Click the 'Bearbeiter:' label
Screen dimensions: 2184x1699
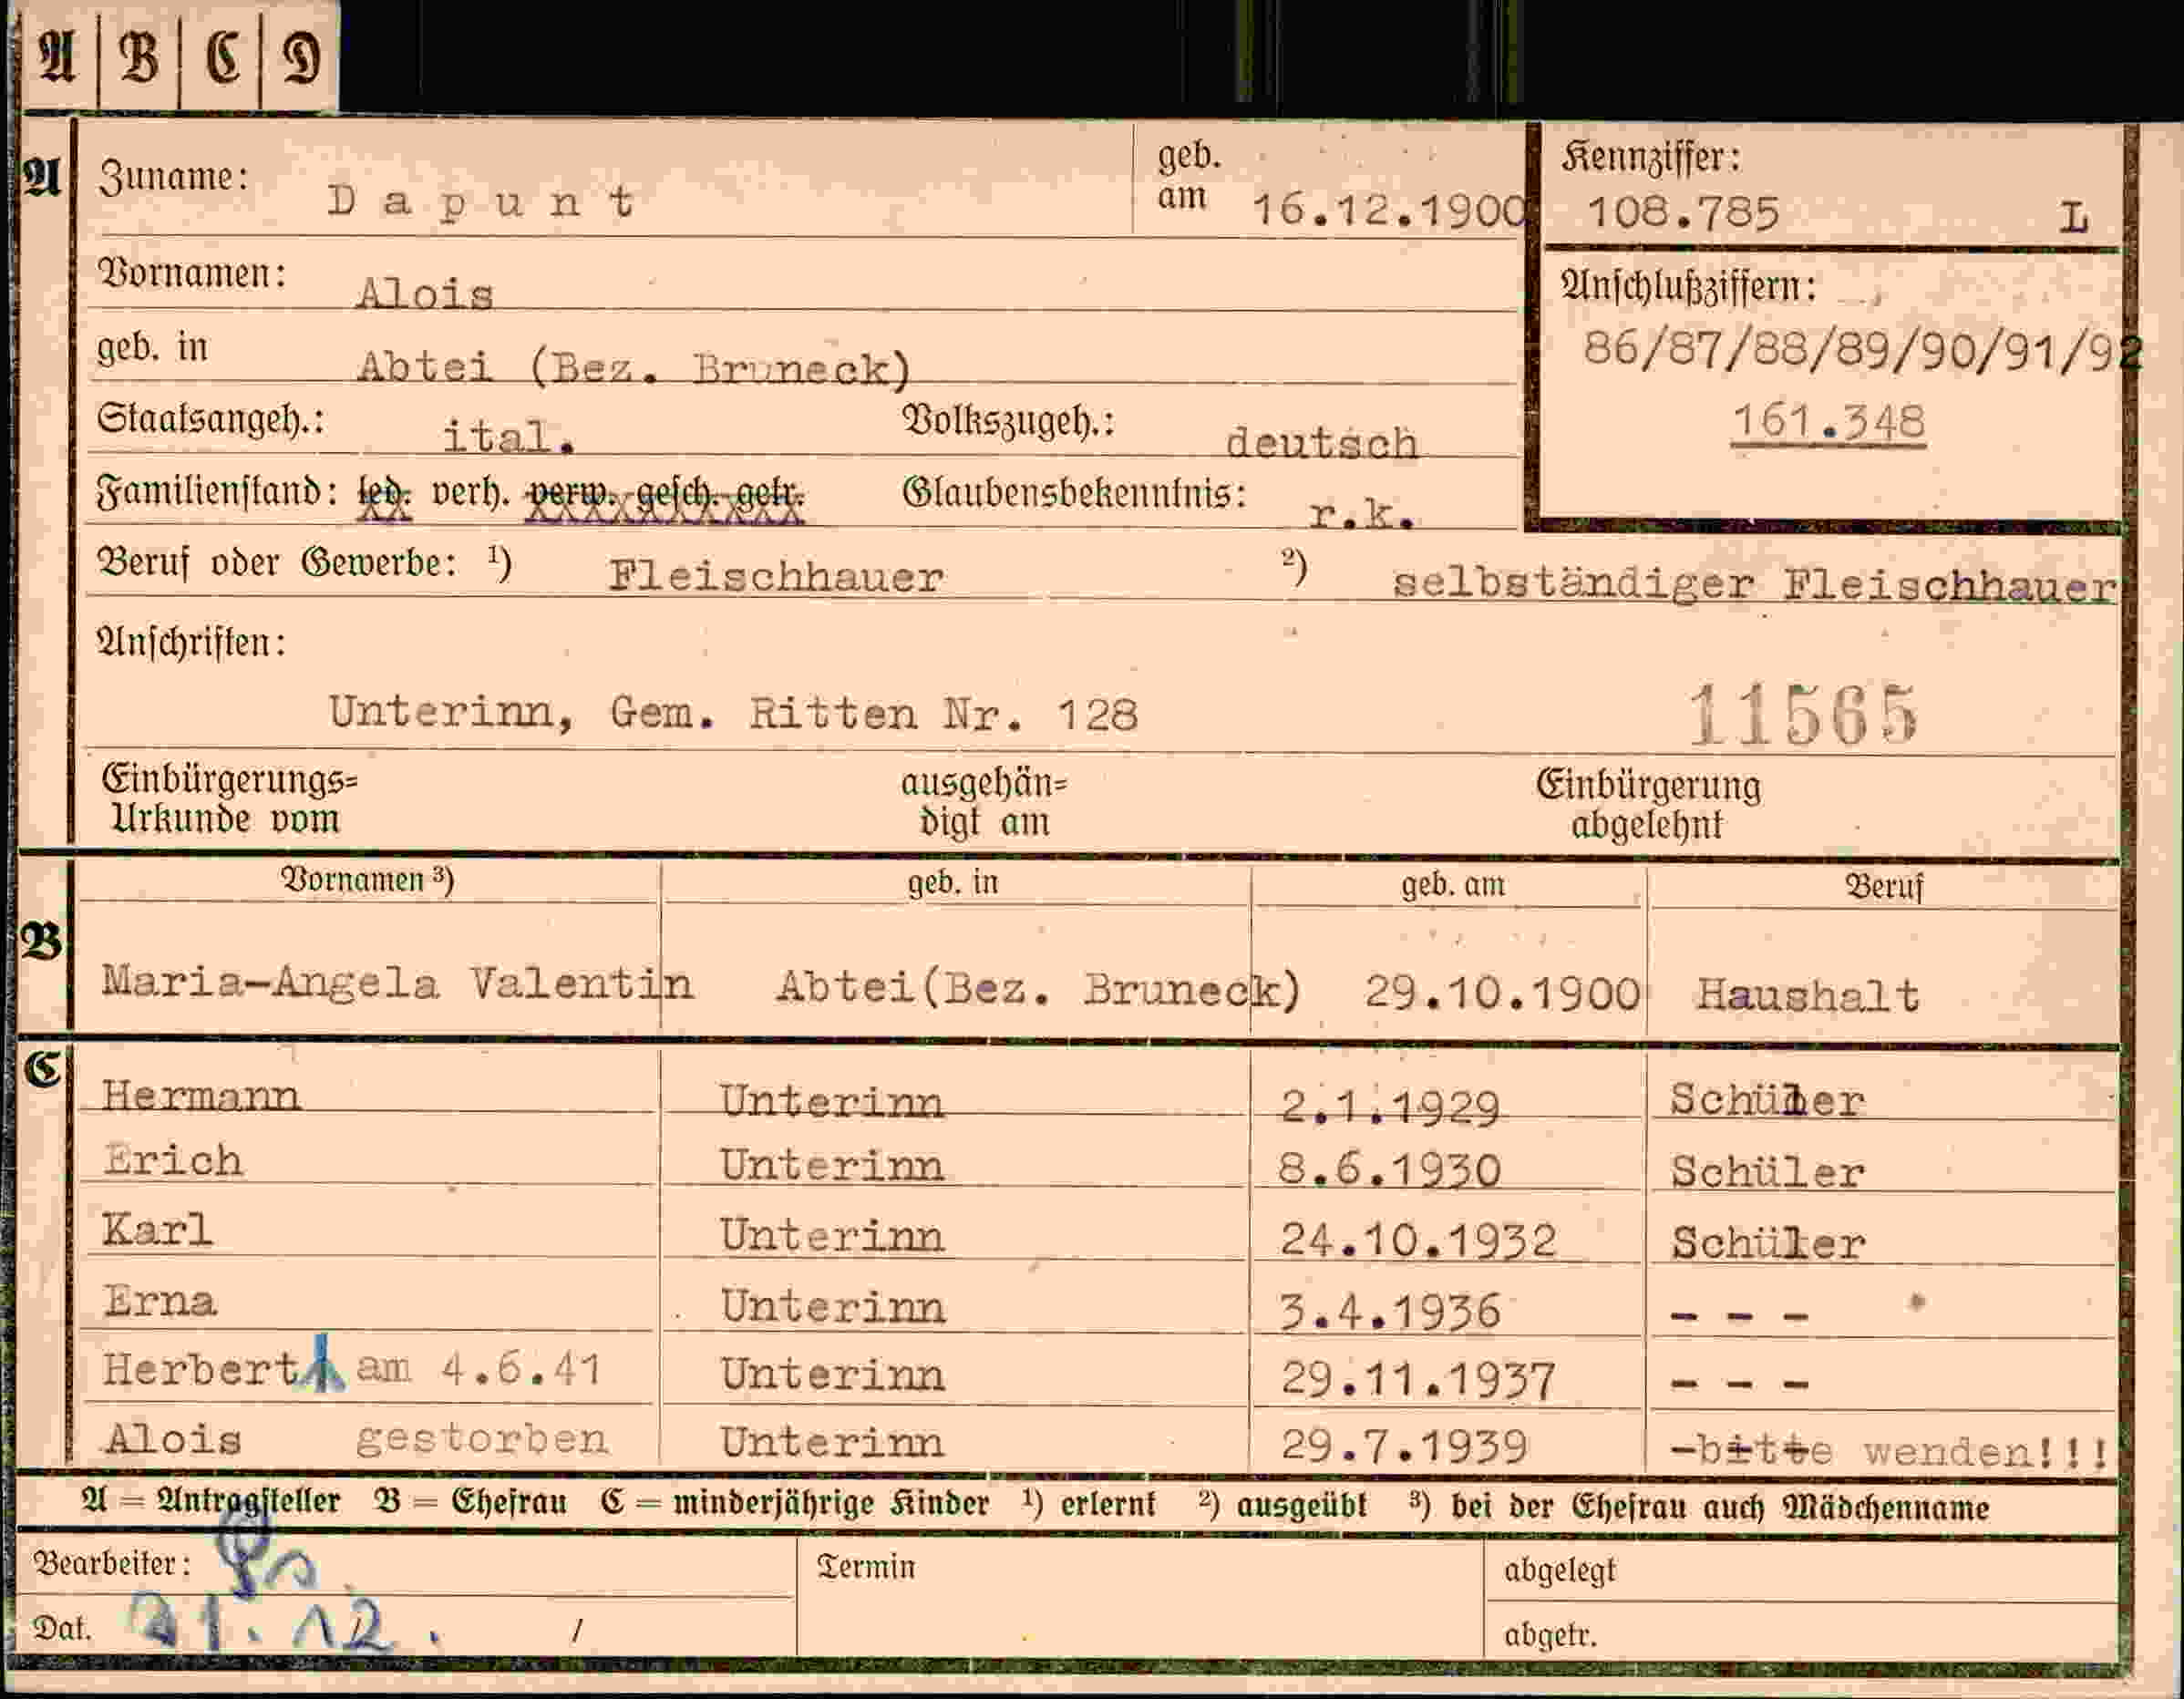(112, 1563)
